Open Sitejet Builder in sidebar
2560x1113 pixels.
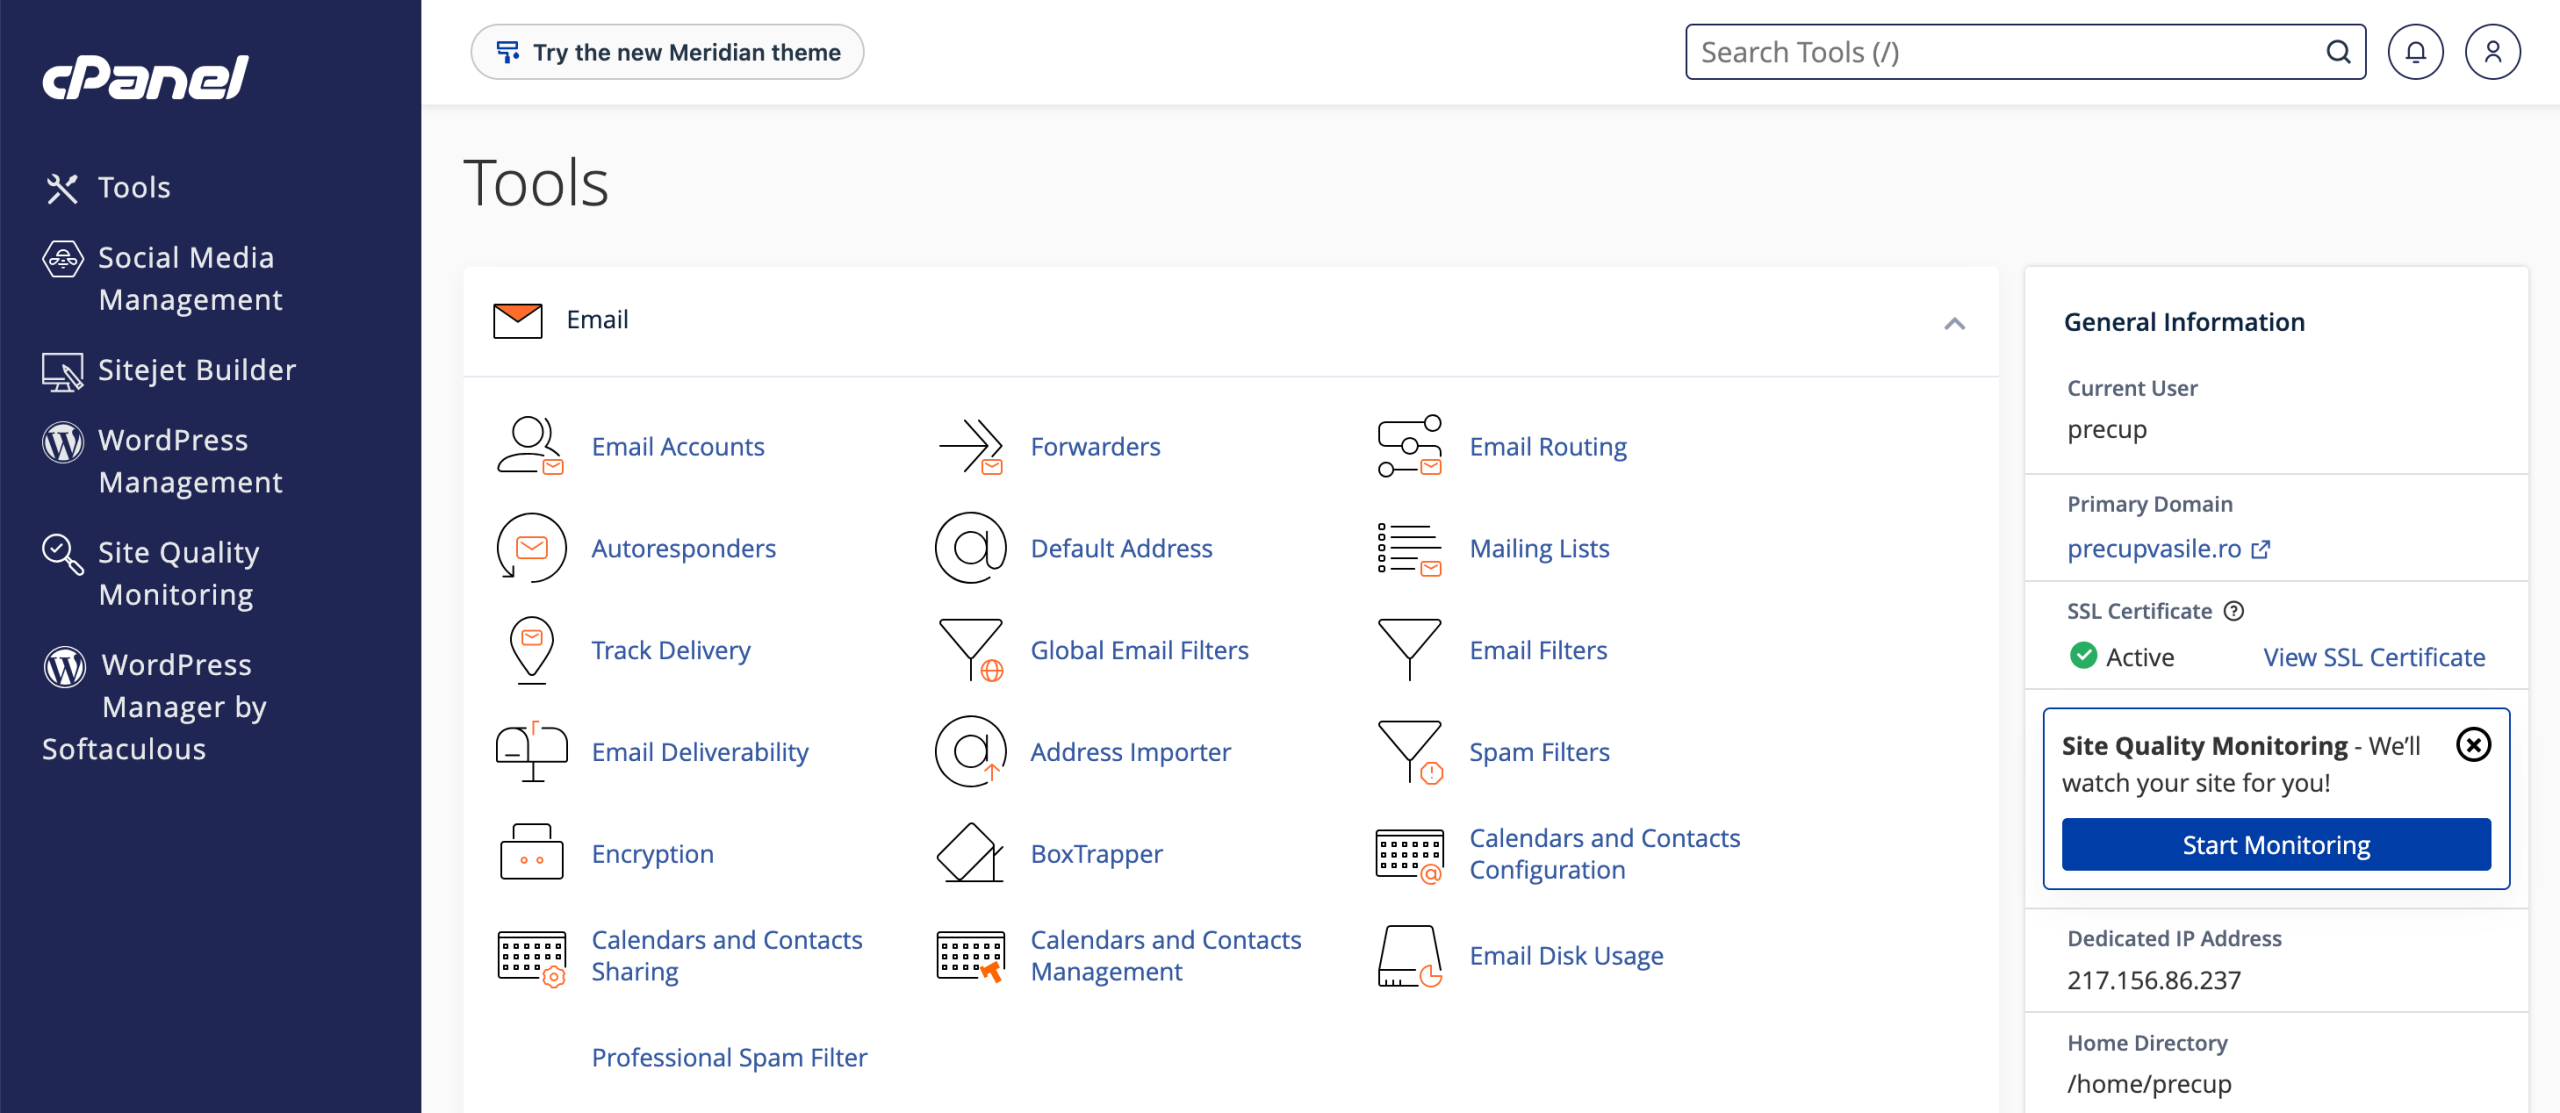pos(169,370)
